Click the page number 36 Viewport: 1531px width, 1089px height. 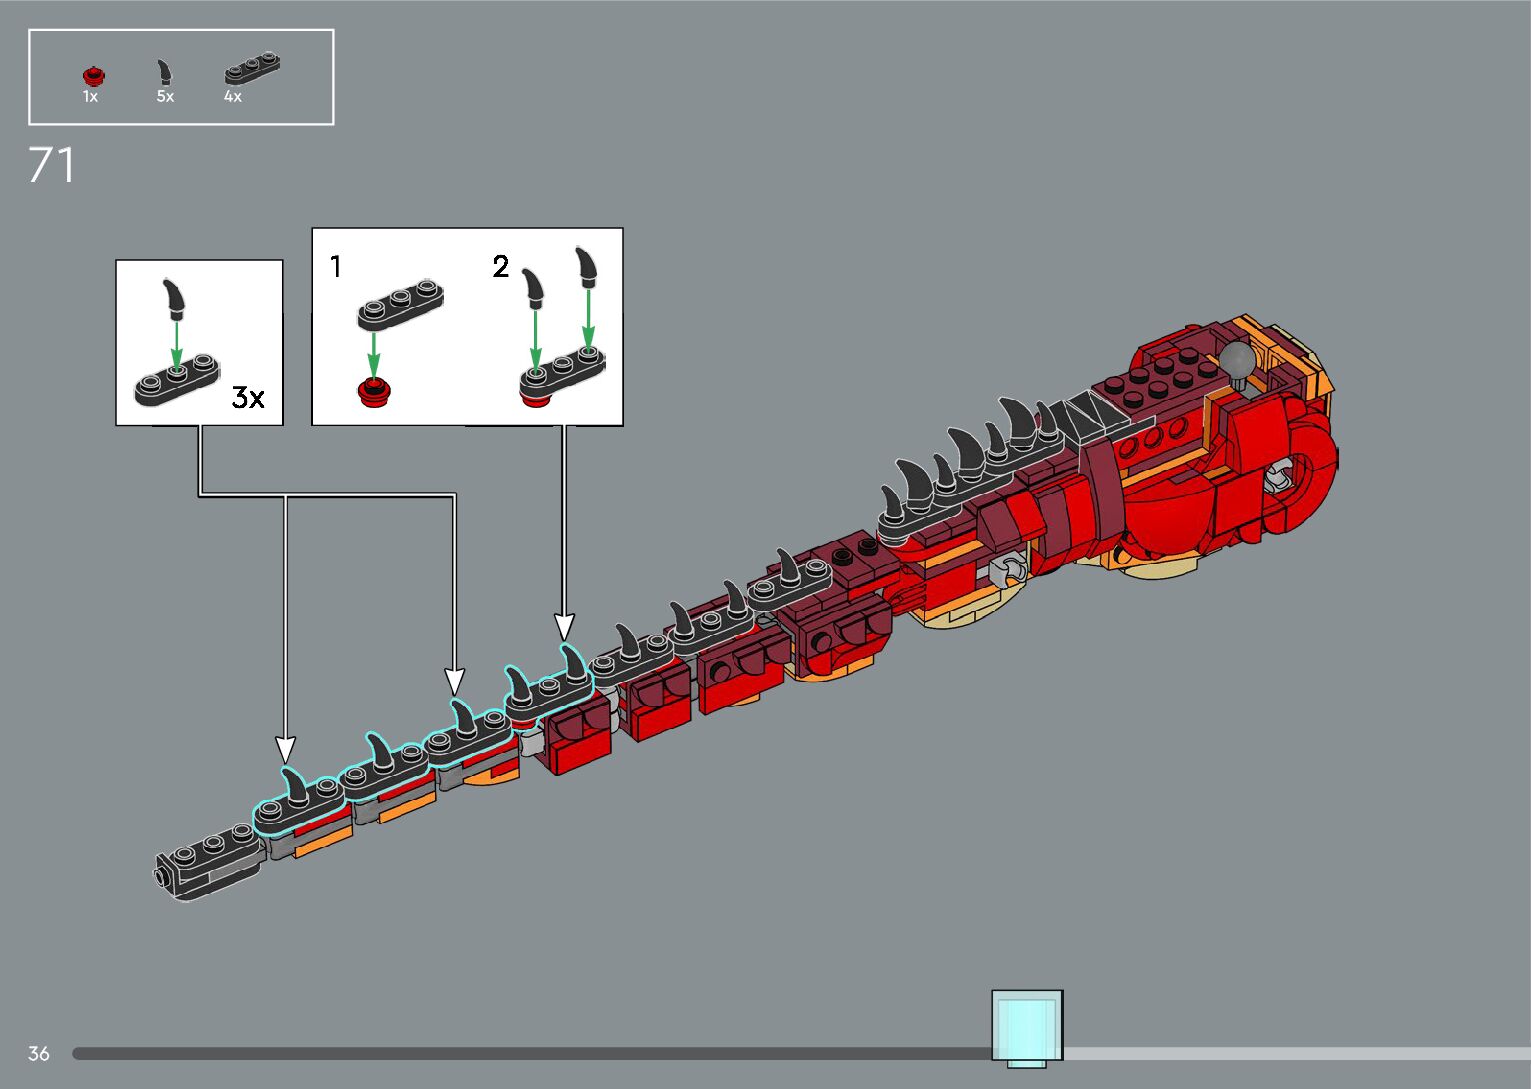pyautogui.click(x=39, y=1053)
